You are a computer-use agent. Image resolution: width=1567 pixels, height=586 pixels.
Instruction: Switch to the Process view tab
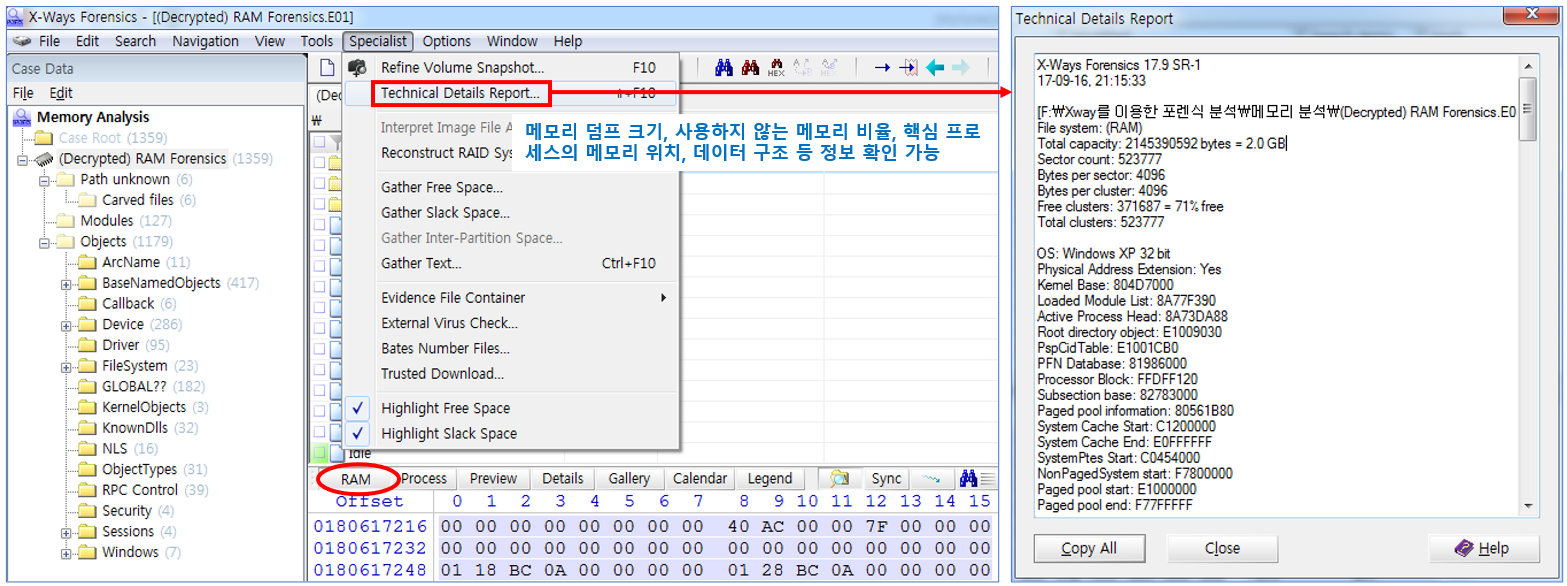tap(424, 479)
